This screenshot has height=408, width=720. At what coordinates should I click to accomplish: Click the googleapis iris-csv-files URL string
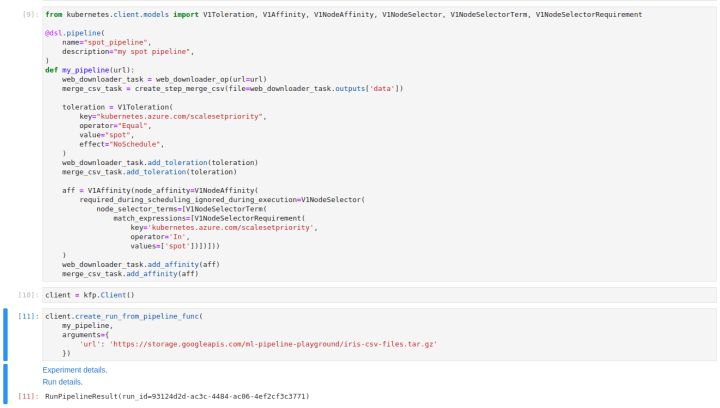[273, 344]
